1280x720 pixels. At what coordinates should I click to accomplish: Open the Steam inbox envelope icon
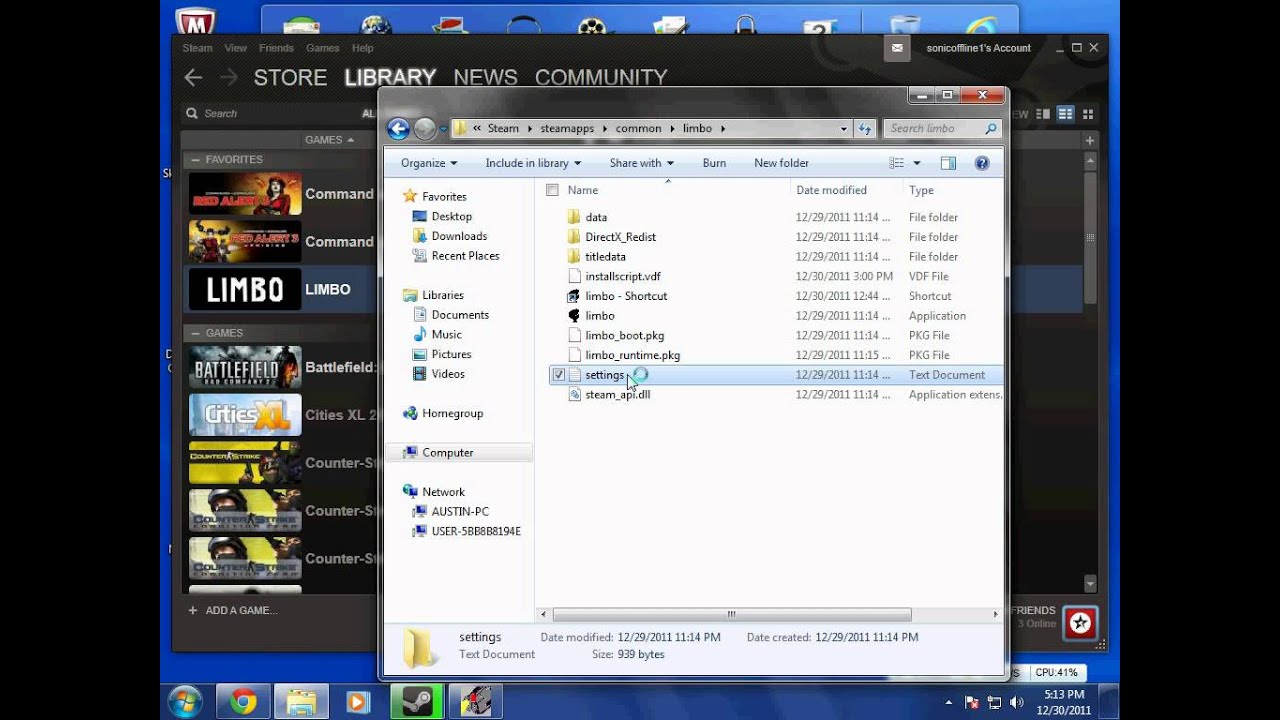(x=897, y=48)
